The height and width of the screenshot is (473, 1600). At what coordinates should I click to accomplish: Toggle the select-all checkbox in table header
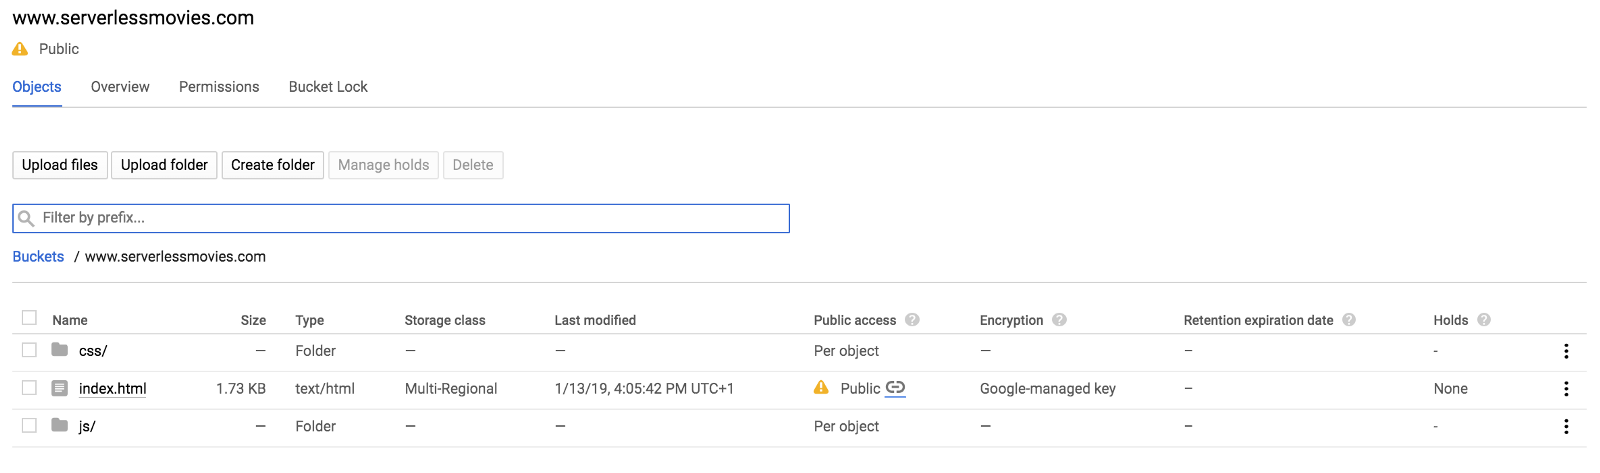click(29, 318)
